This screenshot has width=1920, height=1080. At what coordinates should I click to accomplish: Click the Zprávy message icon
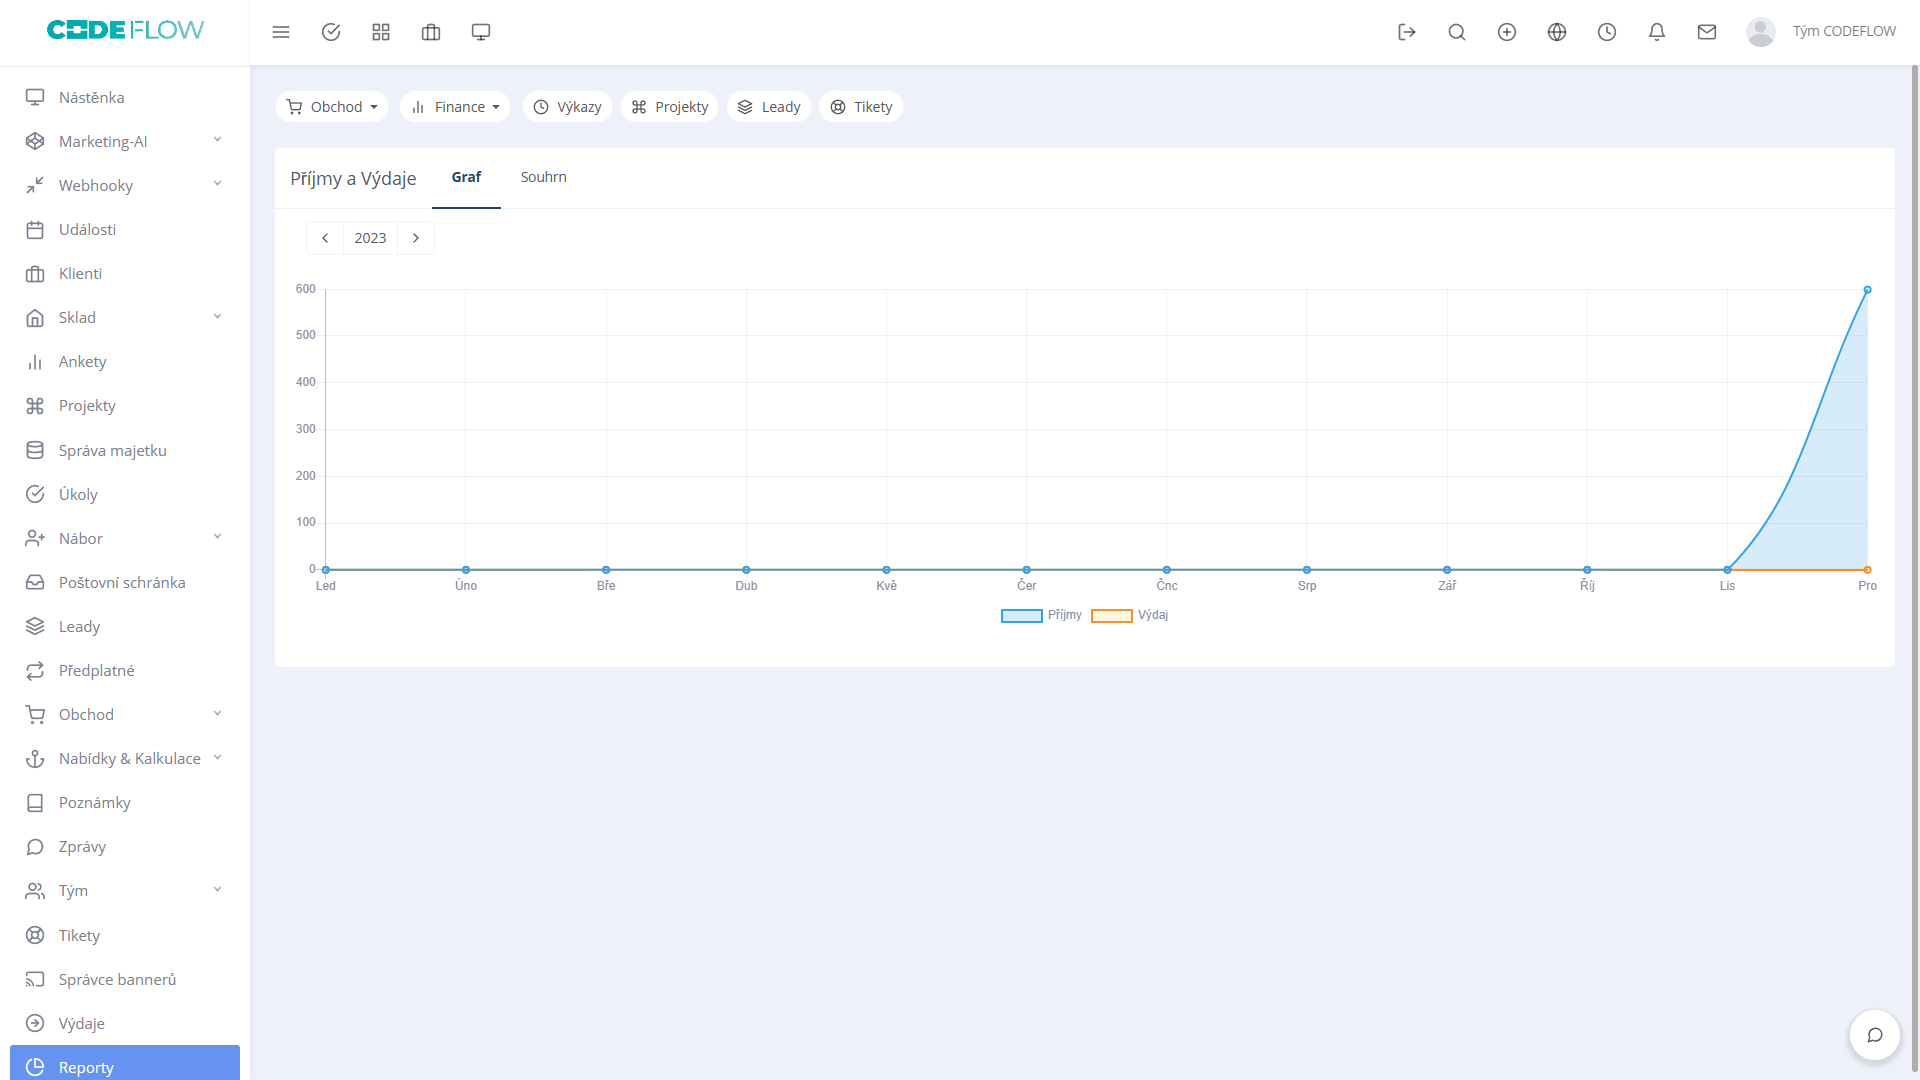point(35,846)
